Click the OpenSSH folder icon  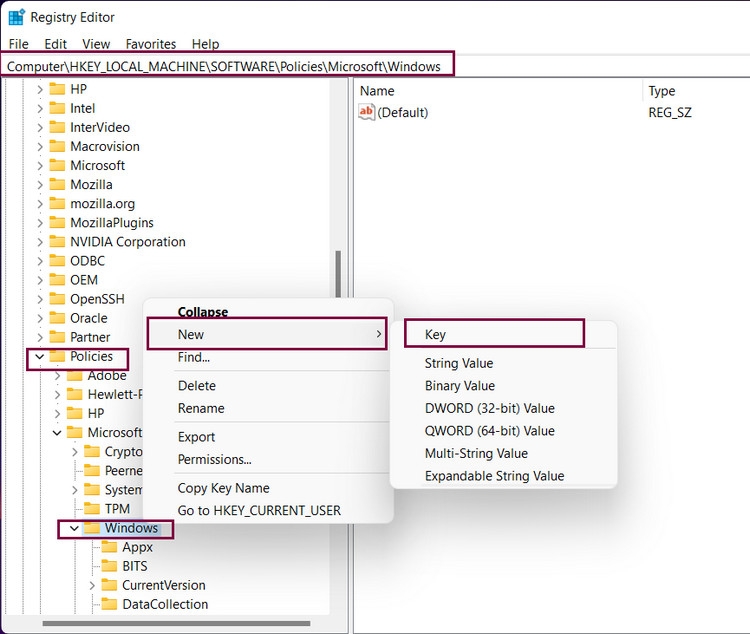coord(57,299)
